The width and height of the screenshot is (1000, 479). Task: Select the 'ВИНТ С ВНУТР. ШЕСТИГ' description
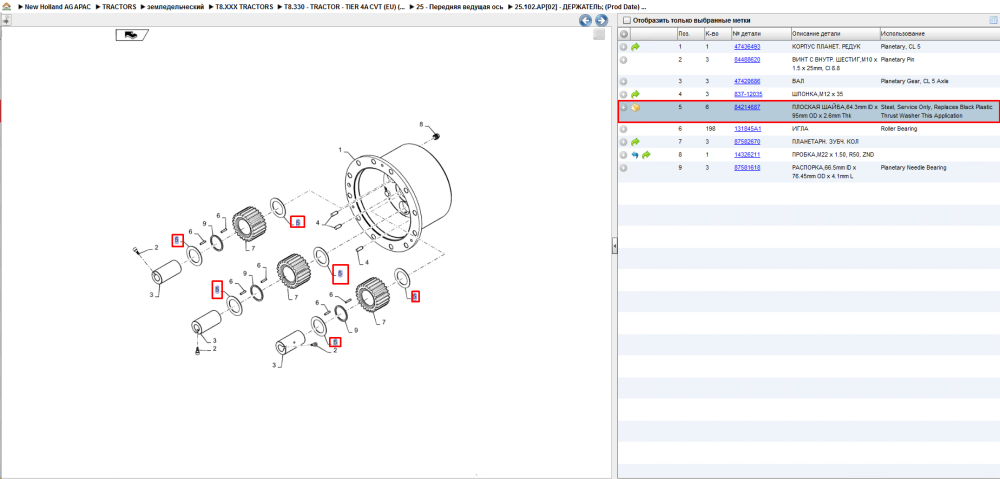pyautogui.click(x=834, y=63)
